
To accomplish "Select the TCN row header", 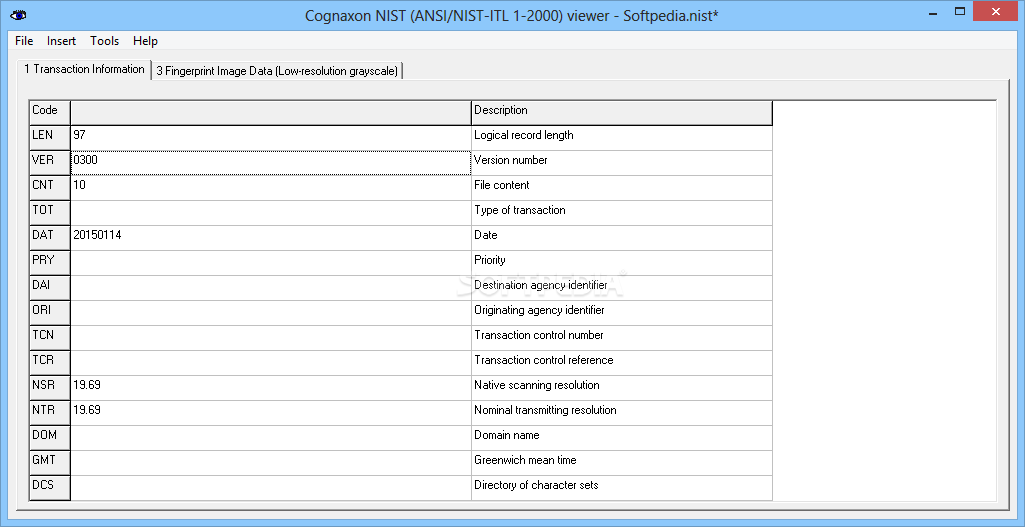I will point(50,338).
